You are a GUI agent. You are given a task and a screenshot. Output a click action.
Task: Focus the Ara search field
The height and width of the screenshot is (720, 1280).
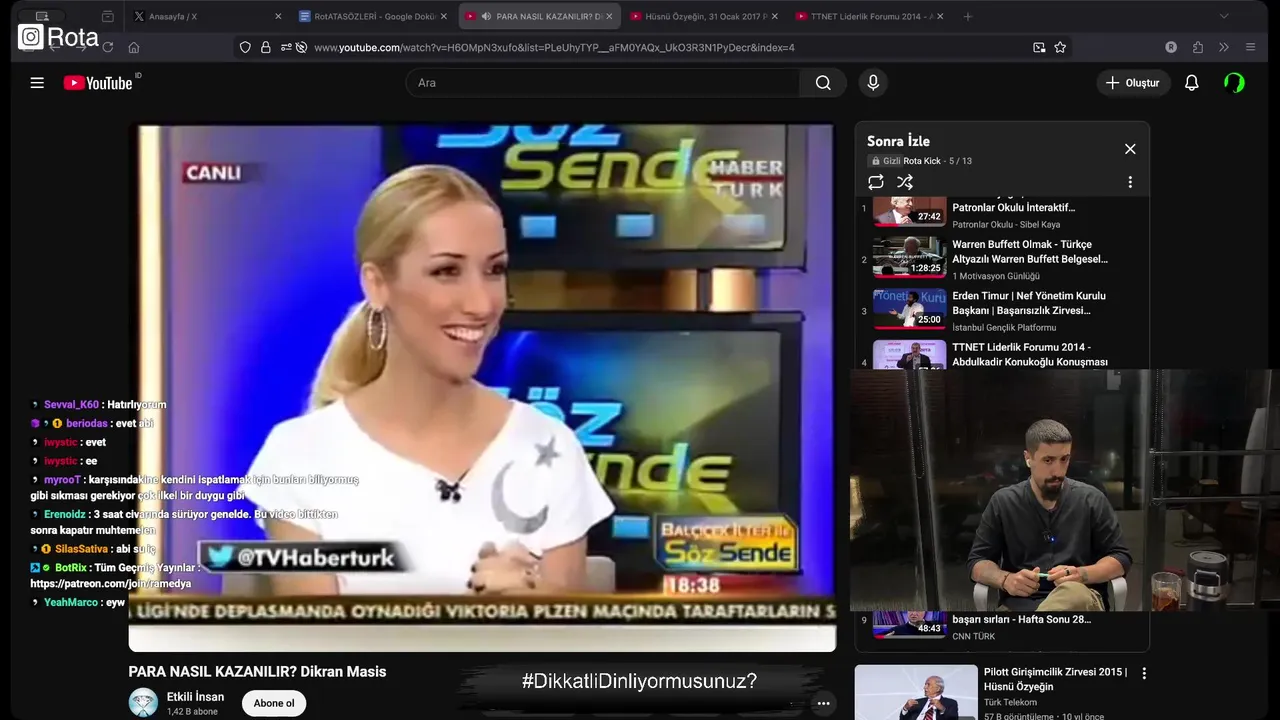pyautogui.click(x=603, y=83)
